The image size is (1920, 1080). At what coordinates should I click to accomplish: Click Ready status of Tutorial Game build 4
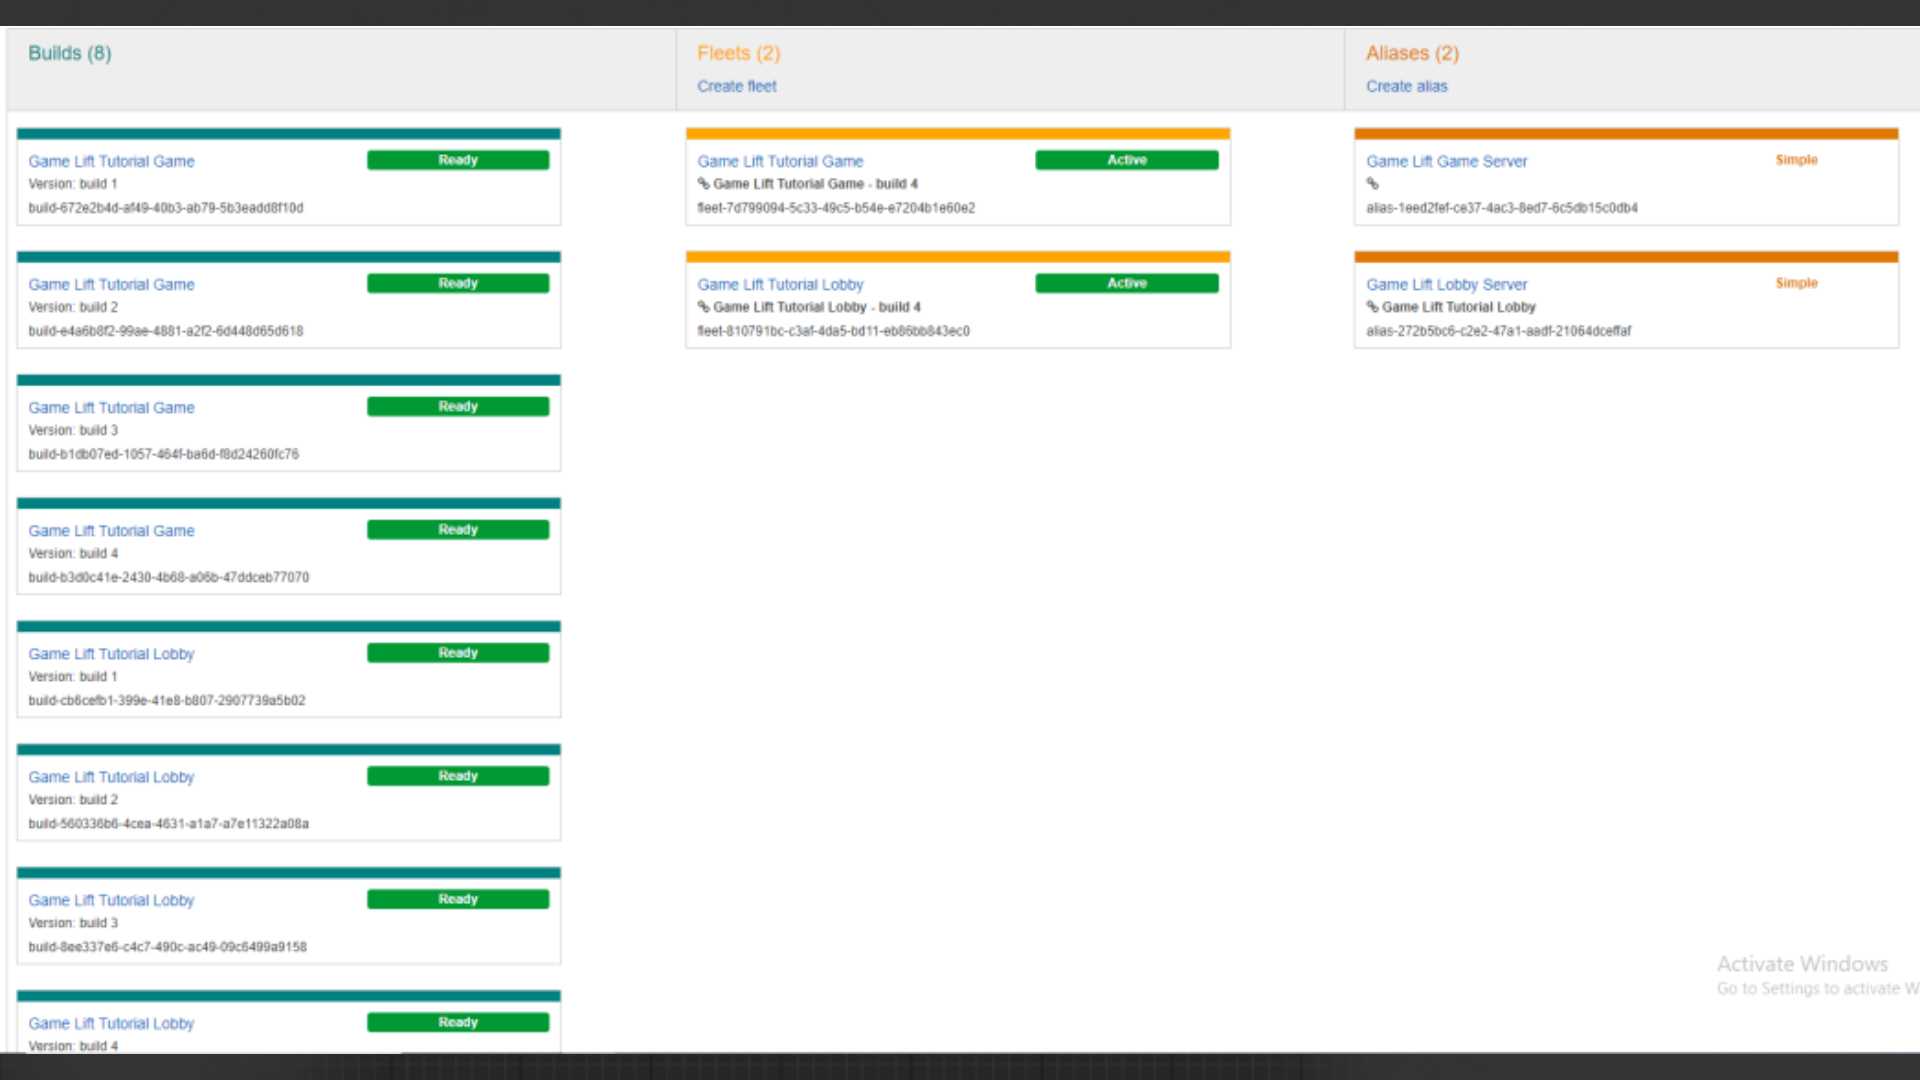tap(458, 529)
